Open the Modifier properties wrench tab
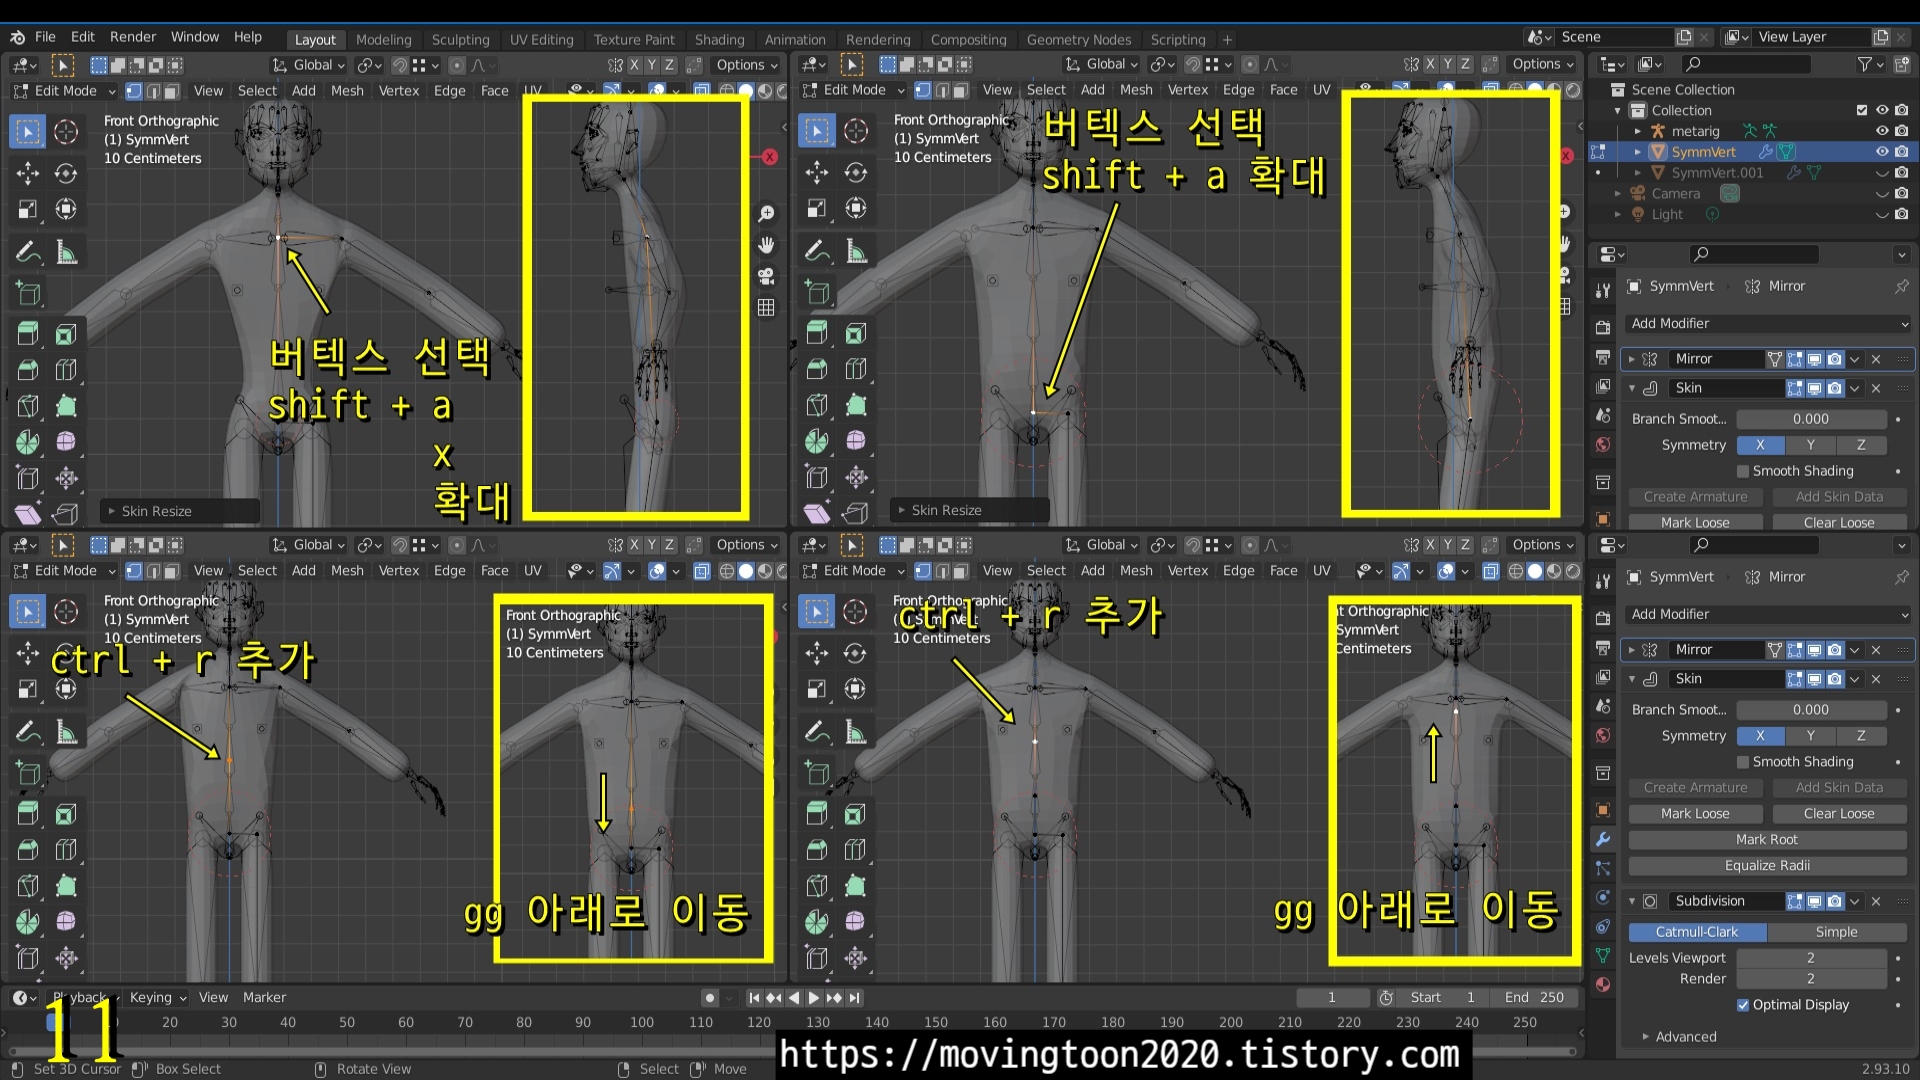The image size is (1920, 1080). click(1603, 840)
